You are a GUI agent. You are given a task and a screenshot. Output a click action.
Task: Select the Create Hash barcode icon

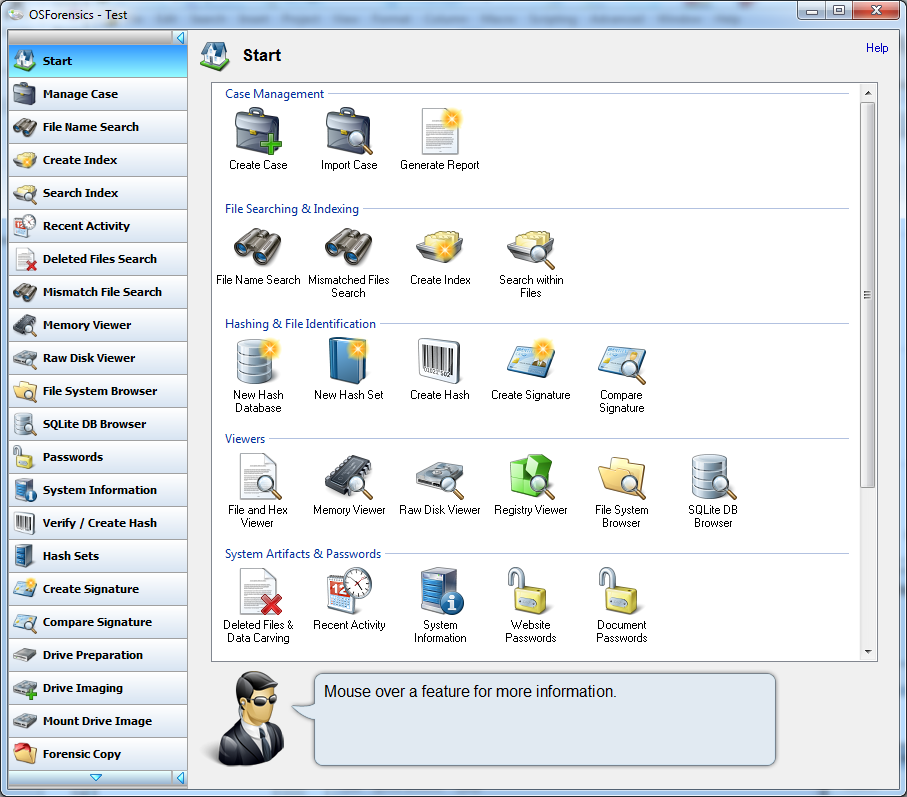(x=439, y=363)
